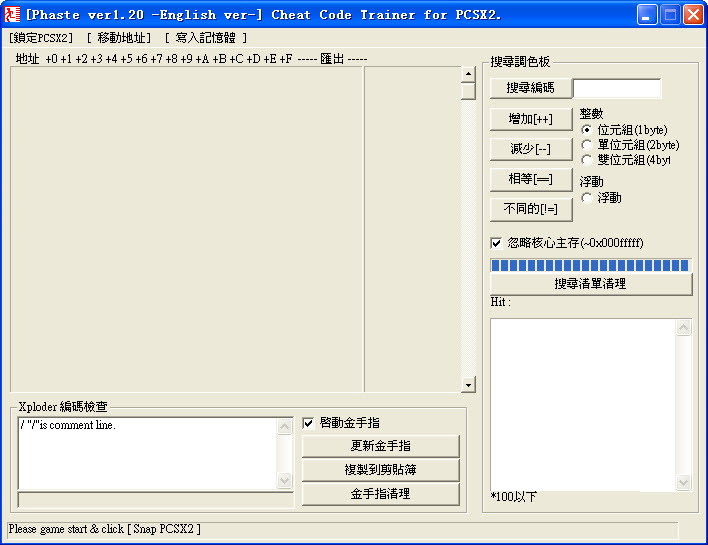Click inside the Hit results list box

coord(582,405)
